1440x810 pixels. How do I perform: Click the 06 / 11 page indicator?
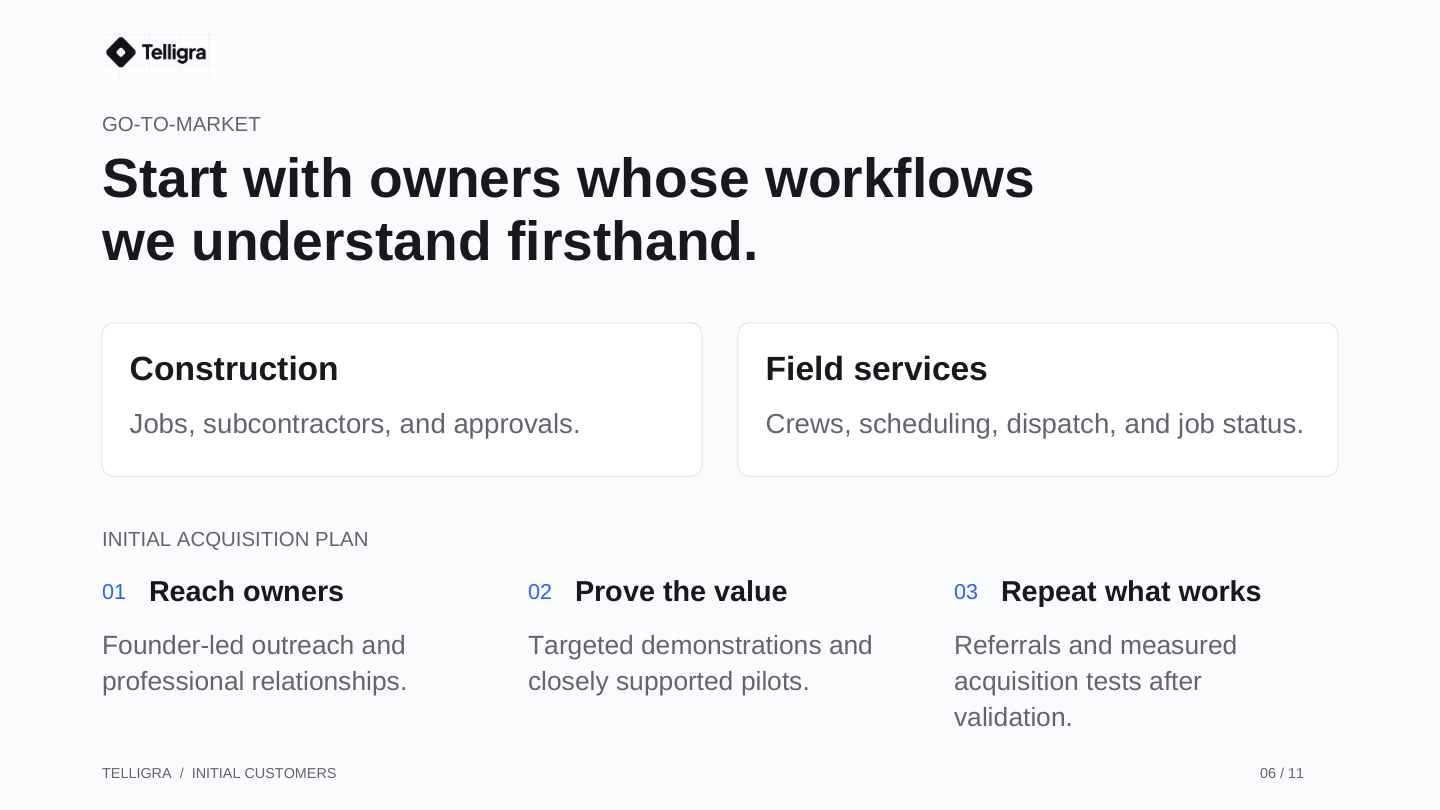pos(1282,773)
